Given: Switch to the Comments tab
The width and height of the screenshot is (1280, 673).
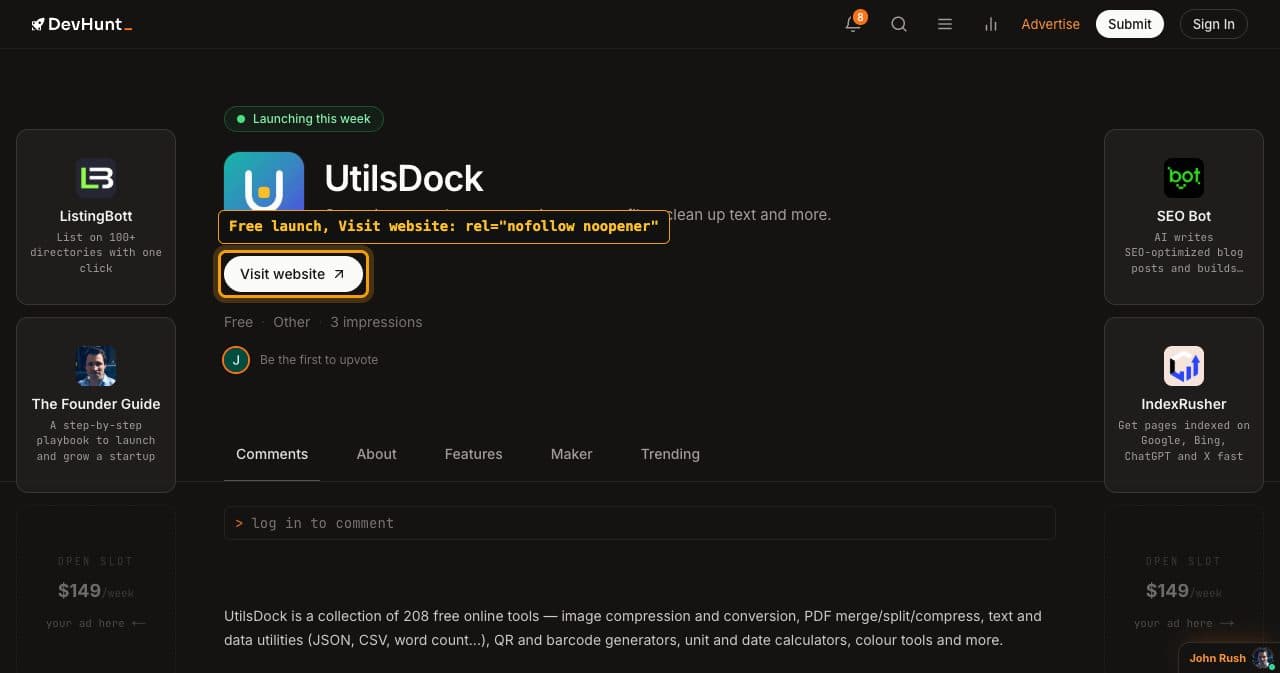Looking at the screenshot, I should point(272,454).
